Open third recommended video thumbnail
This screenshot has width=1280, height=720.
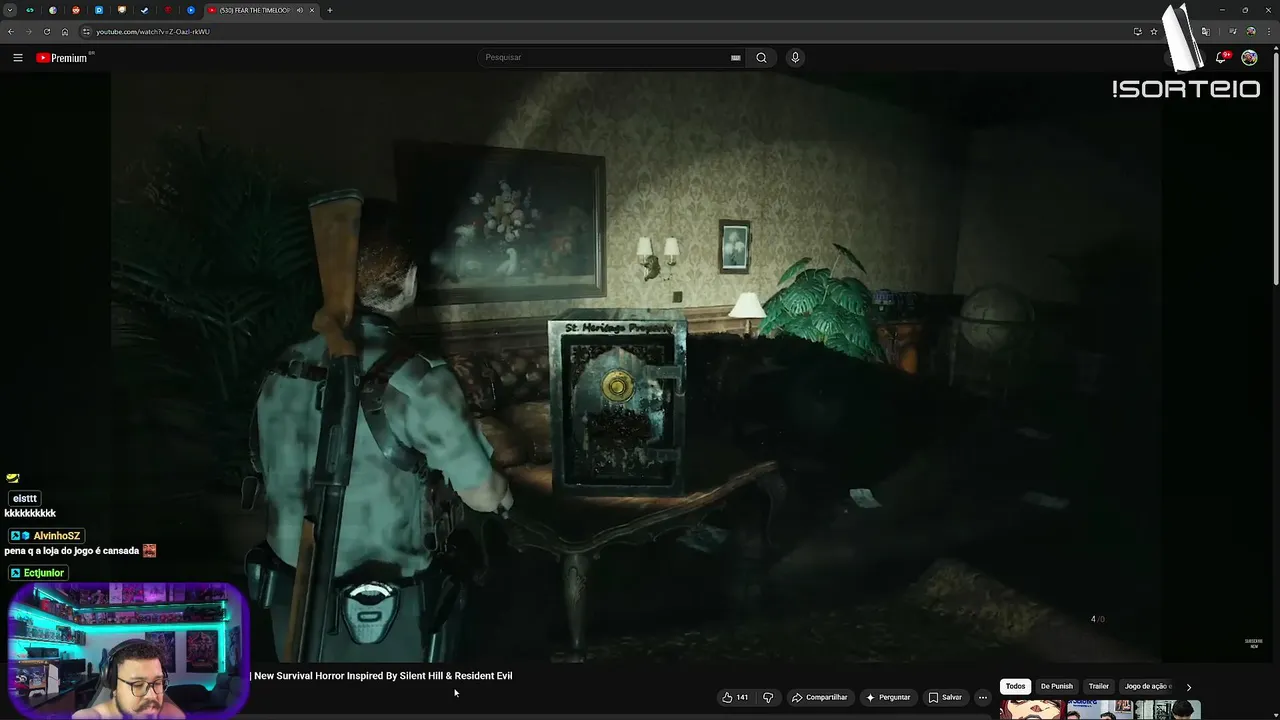(x=1166, y=709)
